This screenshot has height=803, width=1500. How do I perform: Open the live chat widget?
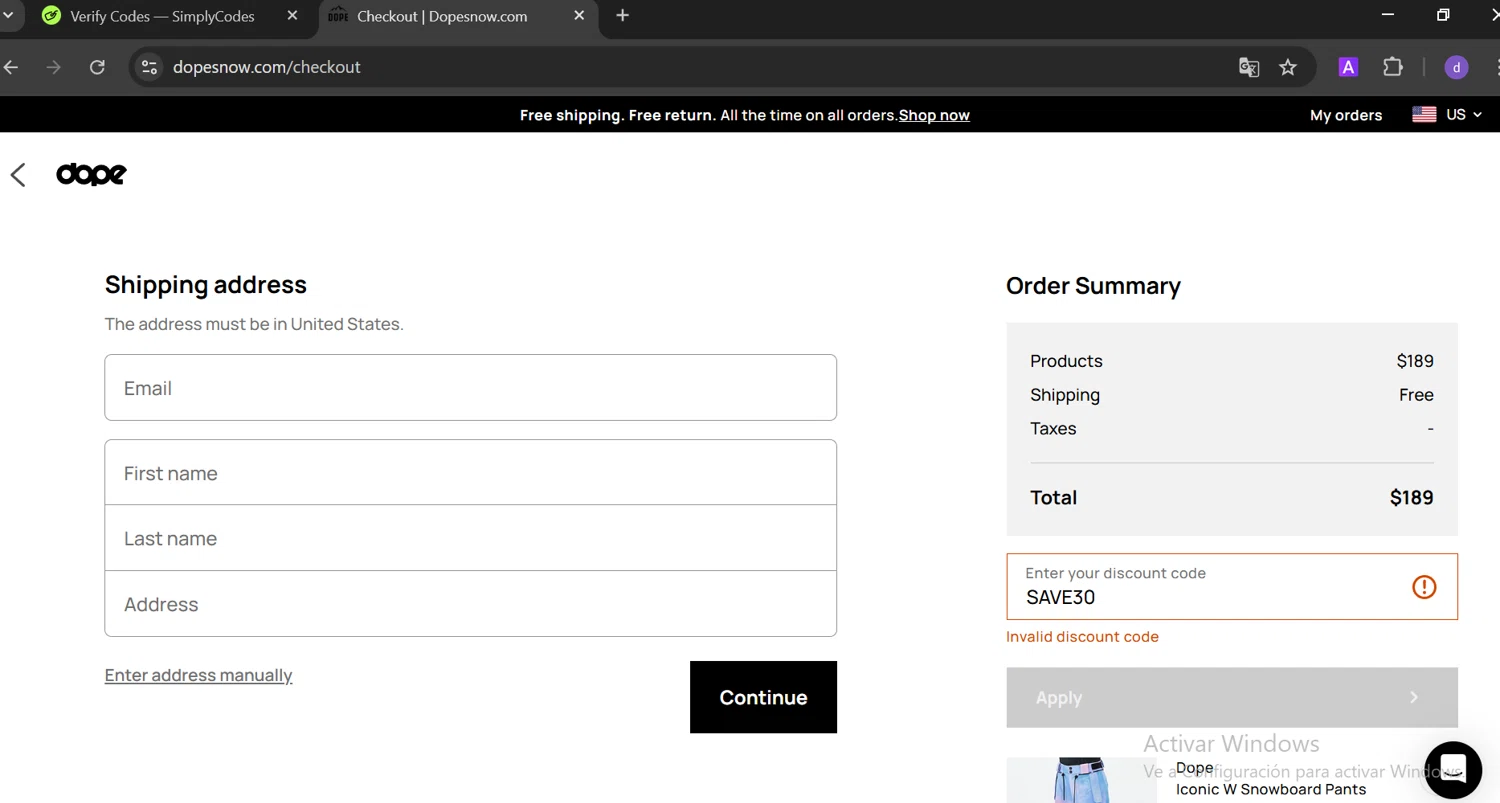coord(1453,769)
